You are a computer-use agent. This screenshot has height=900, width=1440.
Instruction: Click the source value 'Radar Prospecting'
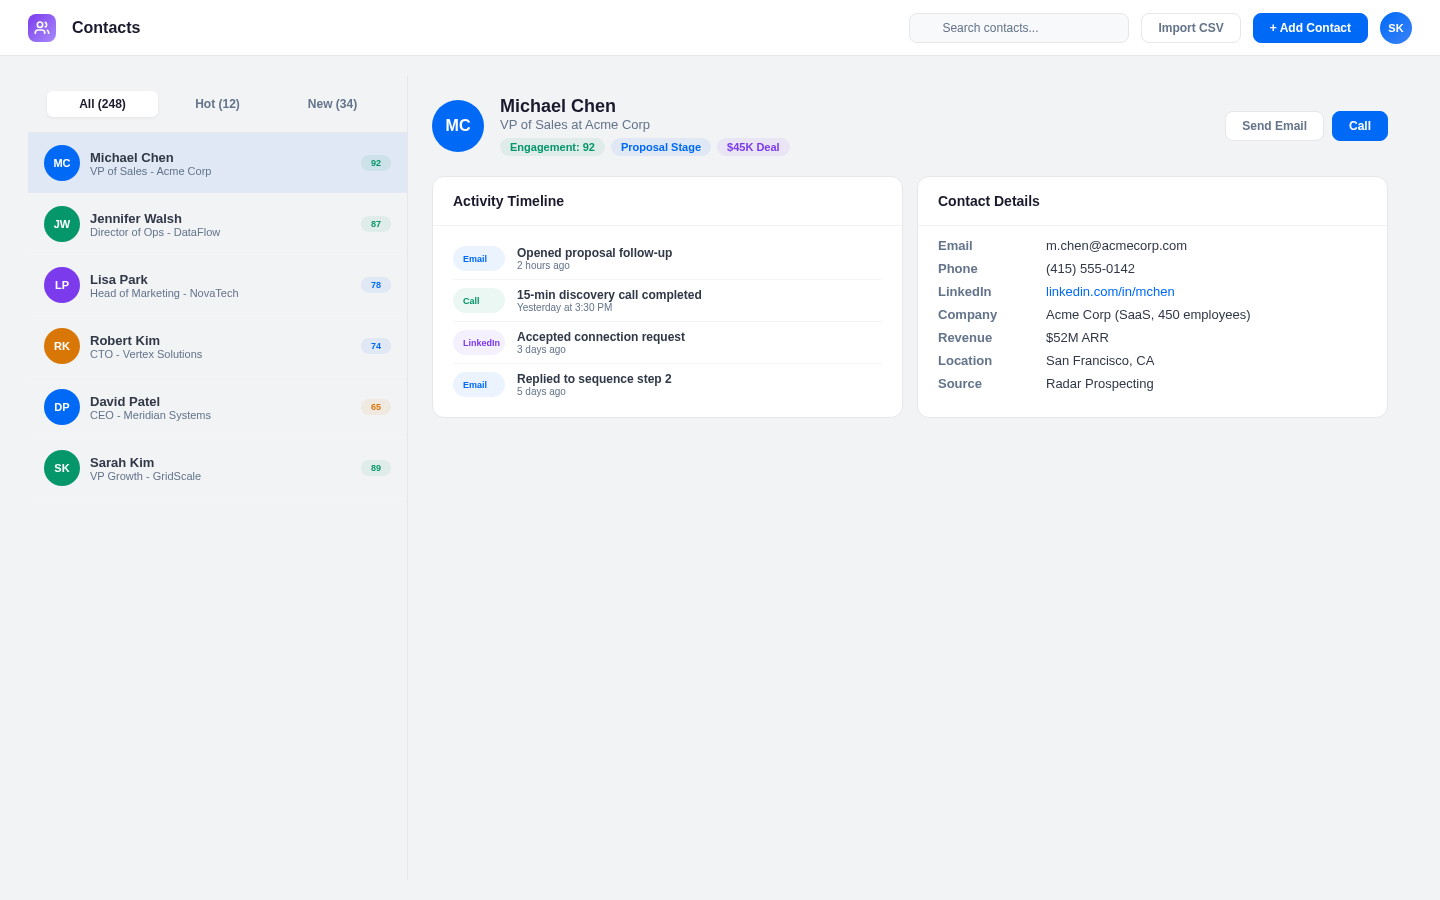[1100, 384]
